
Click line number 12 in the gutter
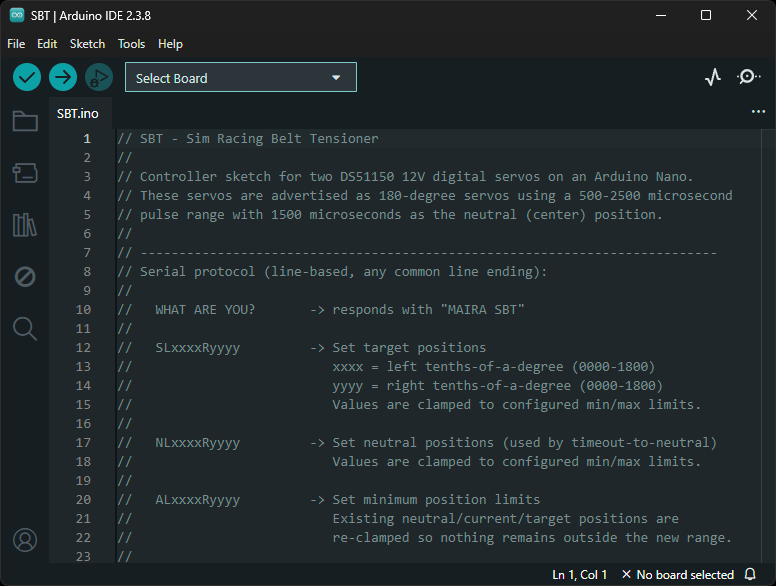pos(84,348)
